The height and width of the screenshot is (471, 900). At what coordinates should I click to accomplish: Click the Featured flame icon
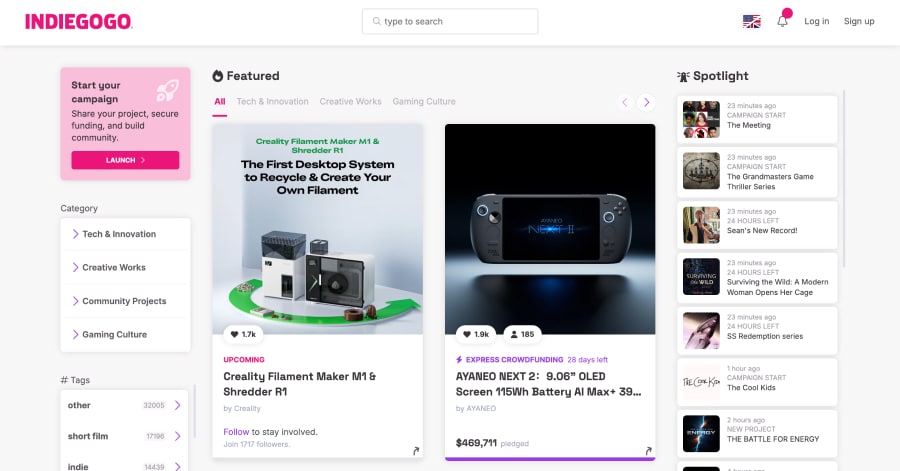coord(218,76)
